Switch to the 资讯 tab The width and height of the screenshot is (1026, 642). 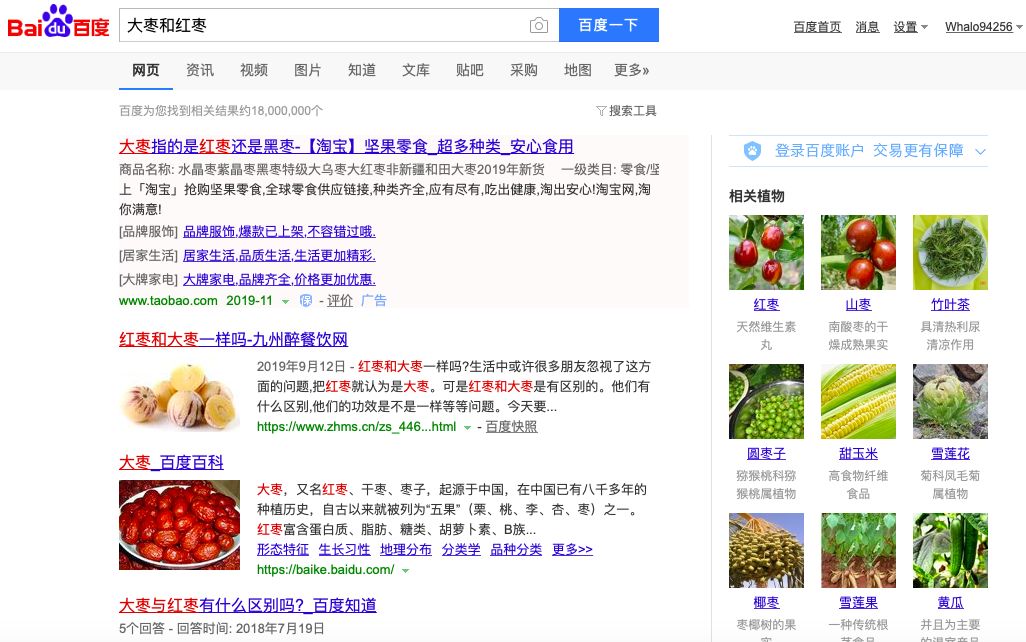click(200, 70)
